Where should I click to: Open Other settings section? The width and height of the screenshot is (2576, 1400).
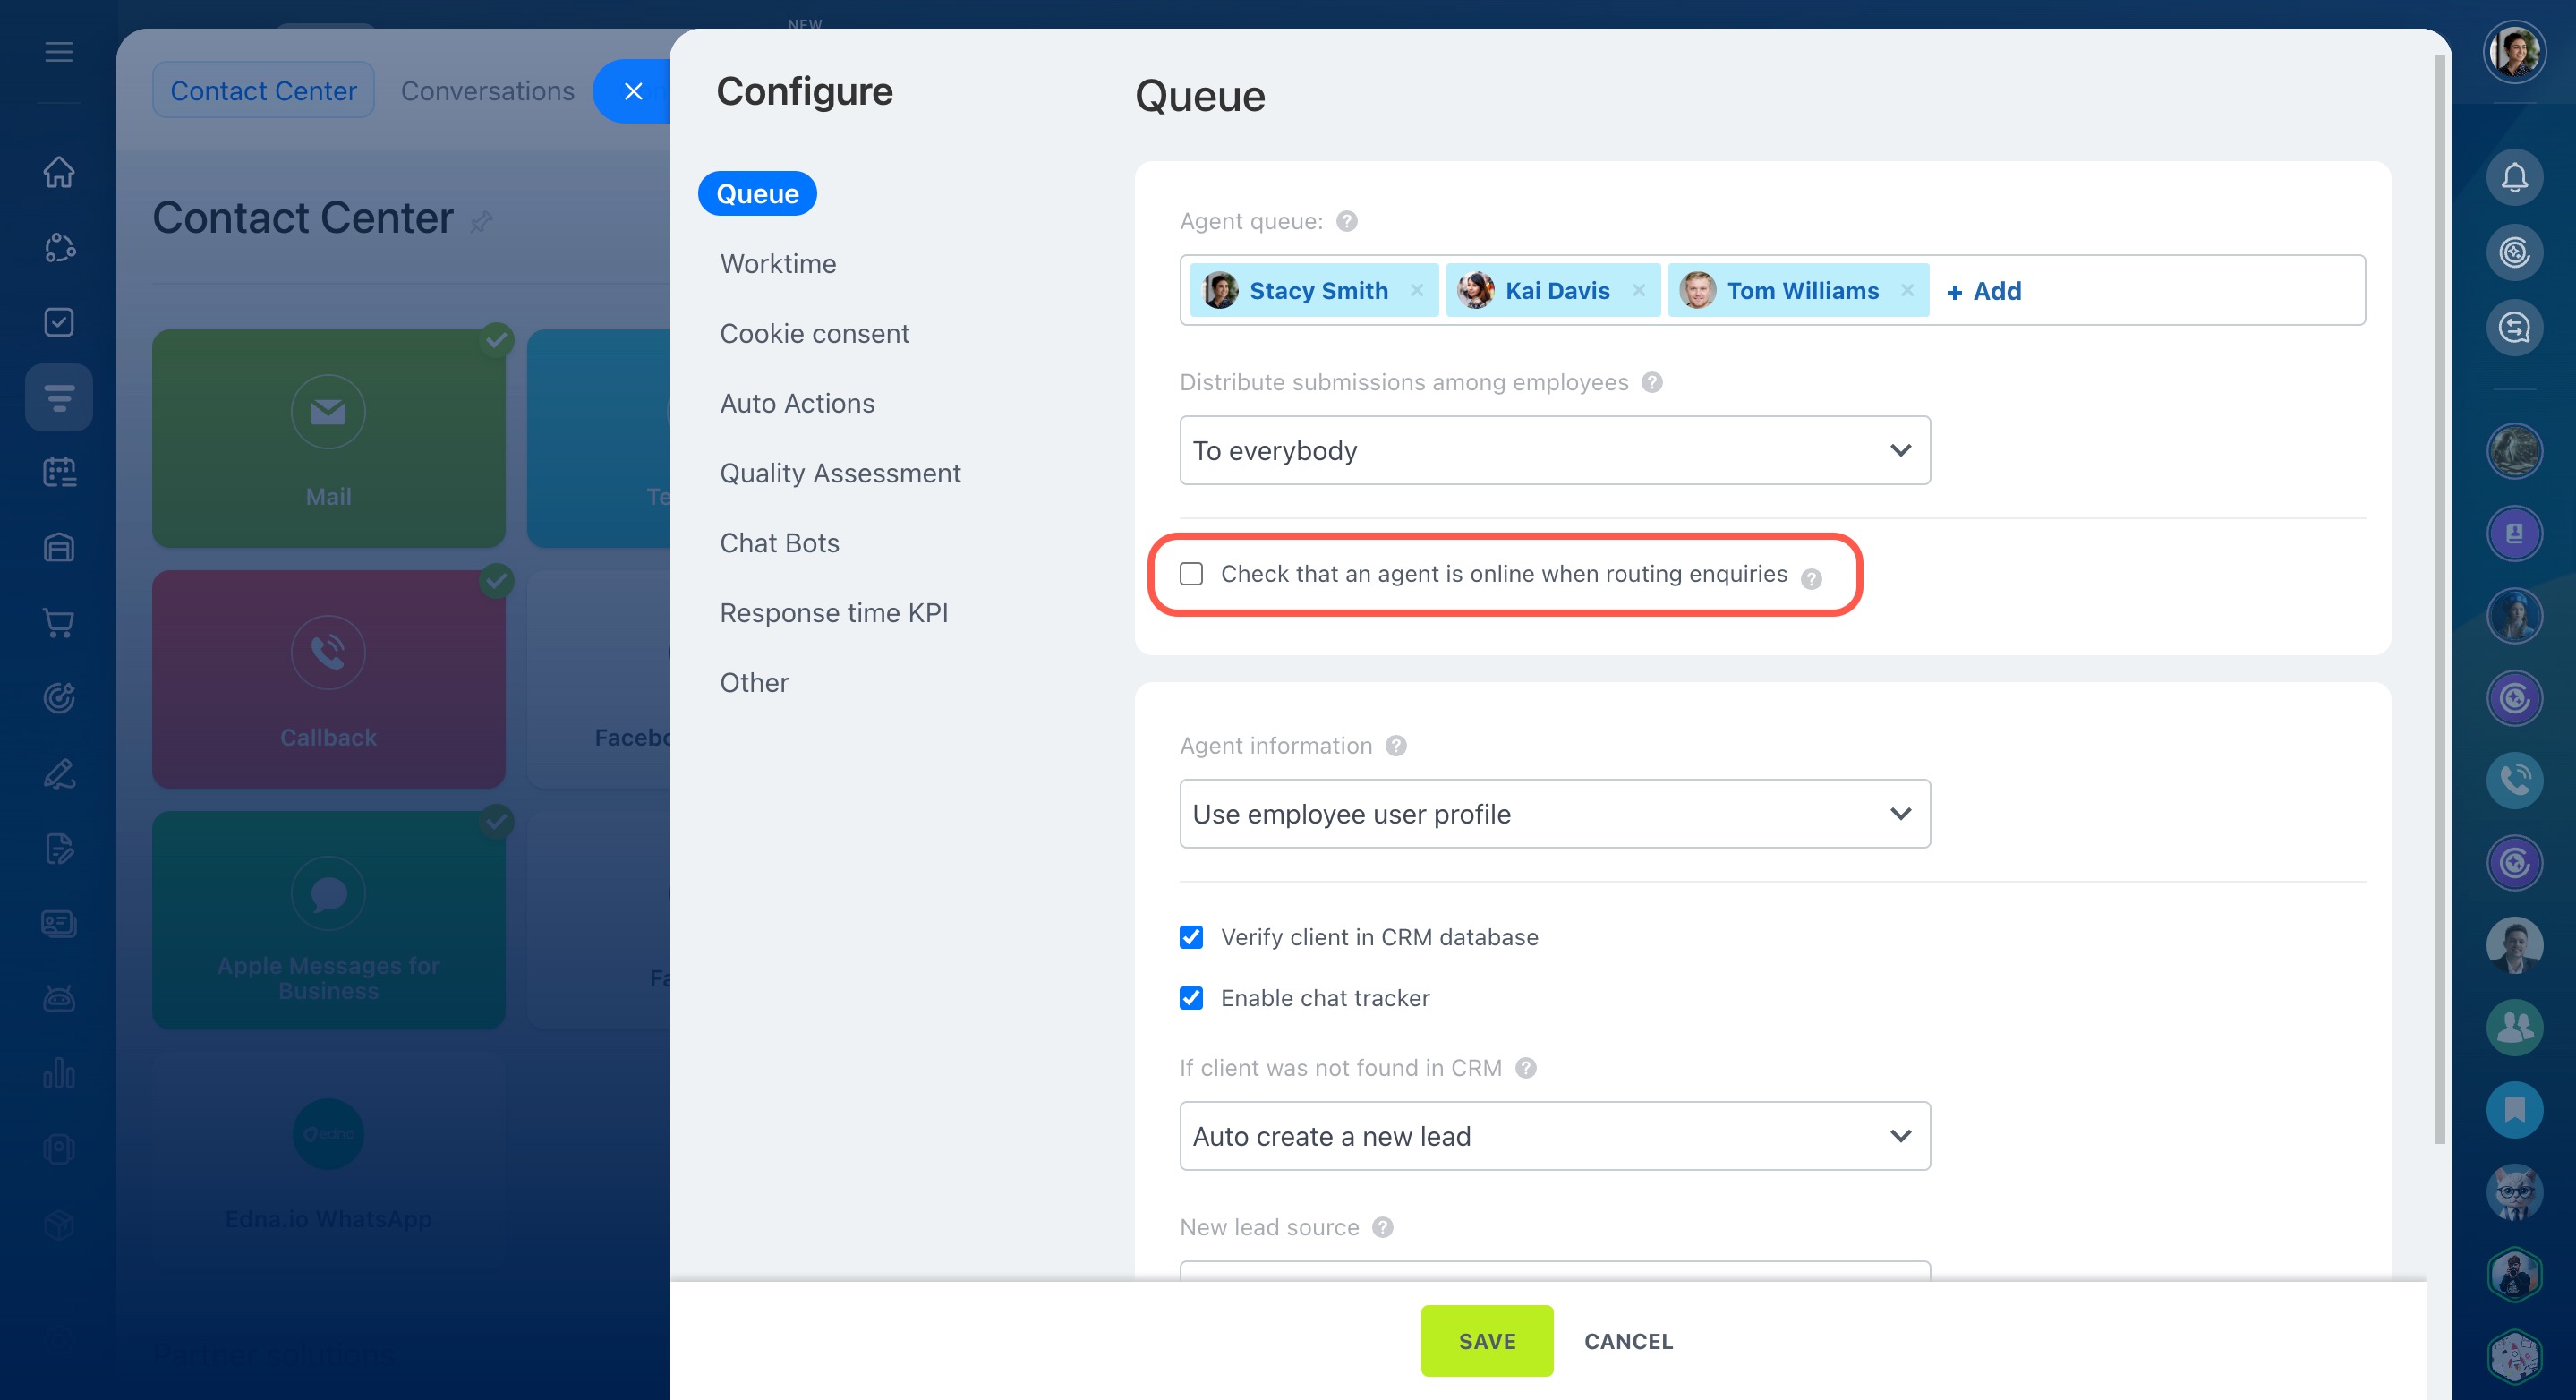tap(754, 683)
